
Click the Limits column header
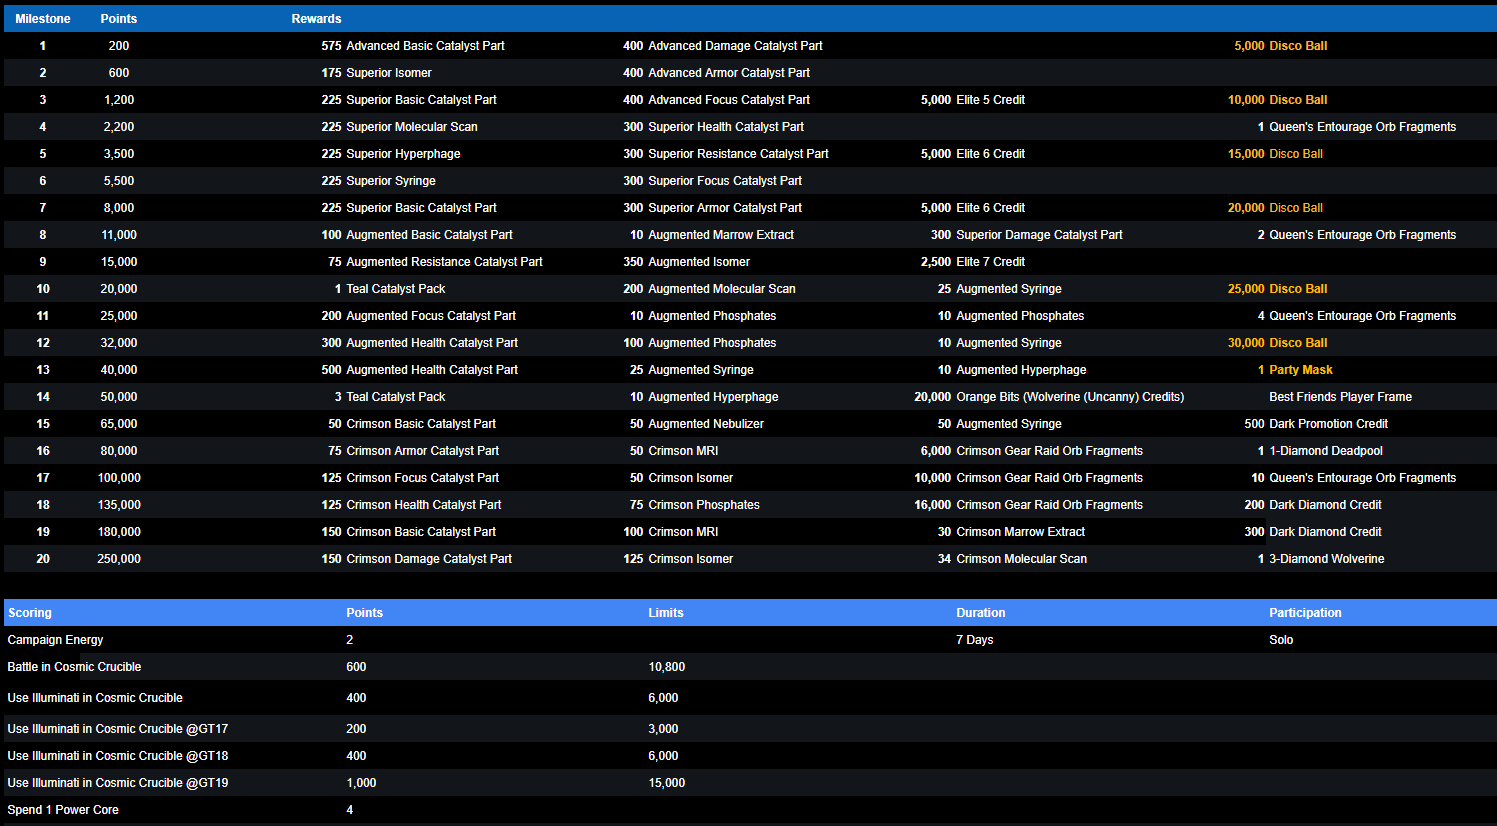click(x=666, y=613)
